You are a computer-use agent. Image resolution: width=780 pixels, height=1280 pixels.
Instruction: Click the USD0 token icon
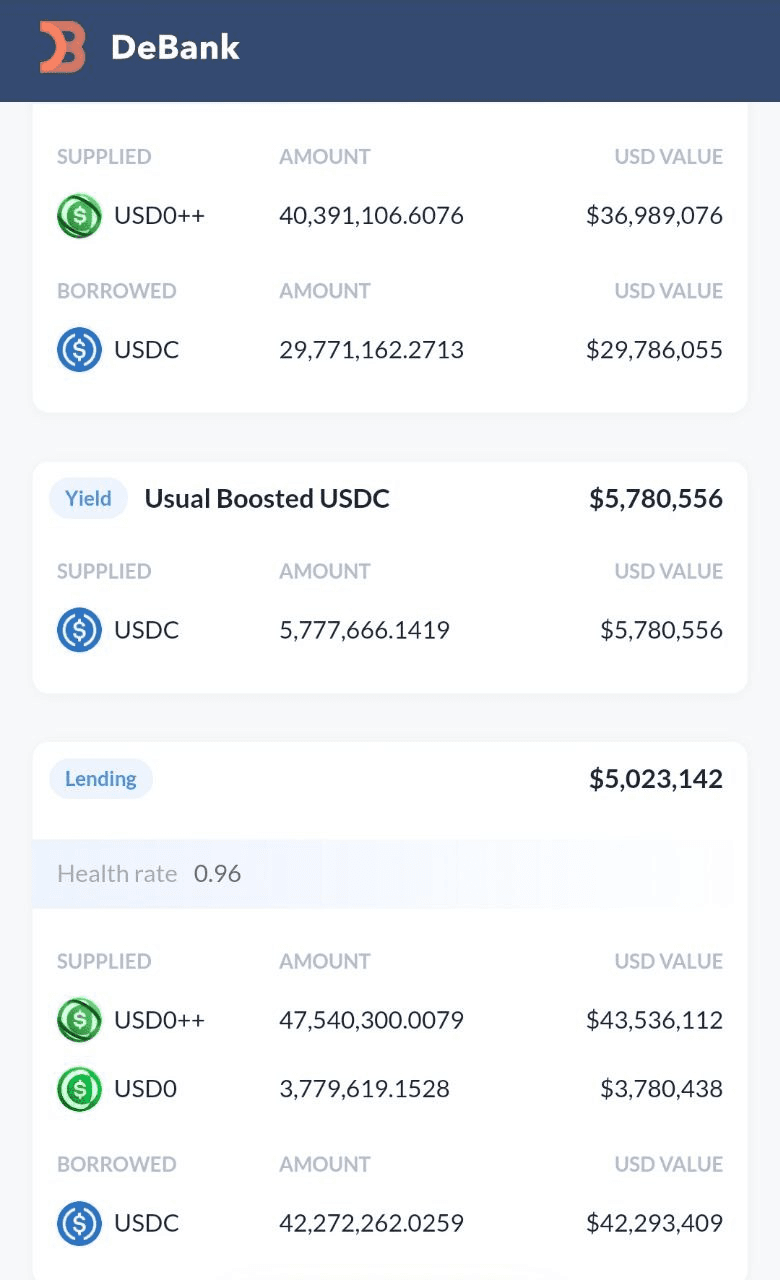(x=79, y=1088)
